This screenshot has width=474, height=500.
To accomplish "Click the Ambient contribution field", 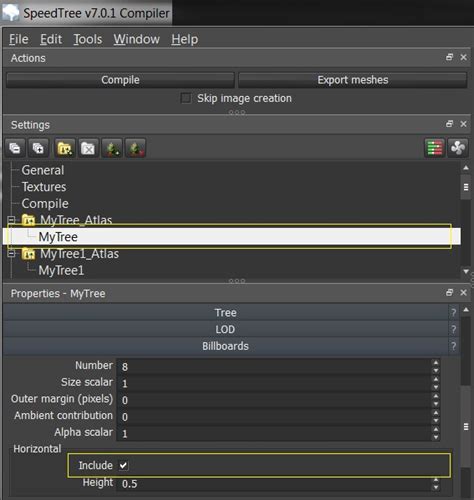I will pyautogui.click(x=274, y=417).
